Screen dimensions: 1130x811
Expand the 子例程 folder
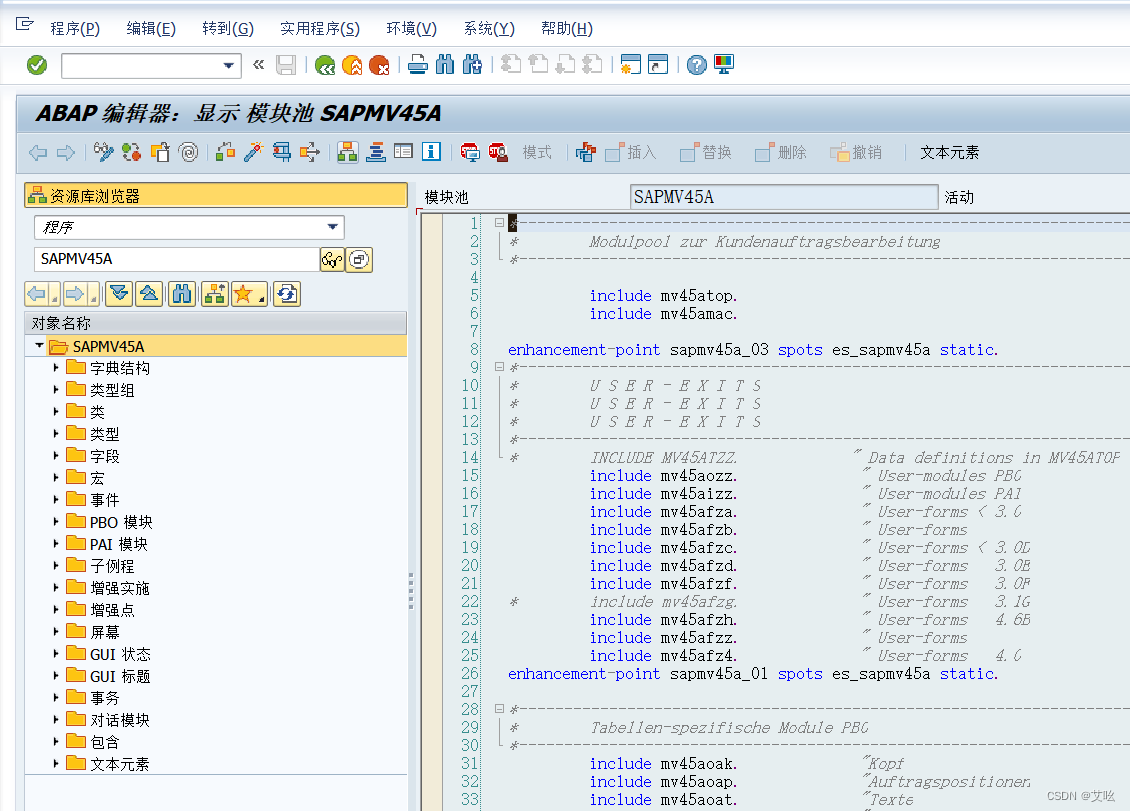(x=56, y=566)
